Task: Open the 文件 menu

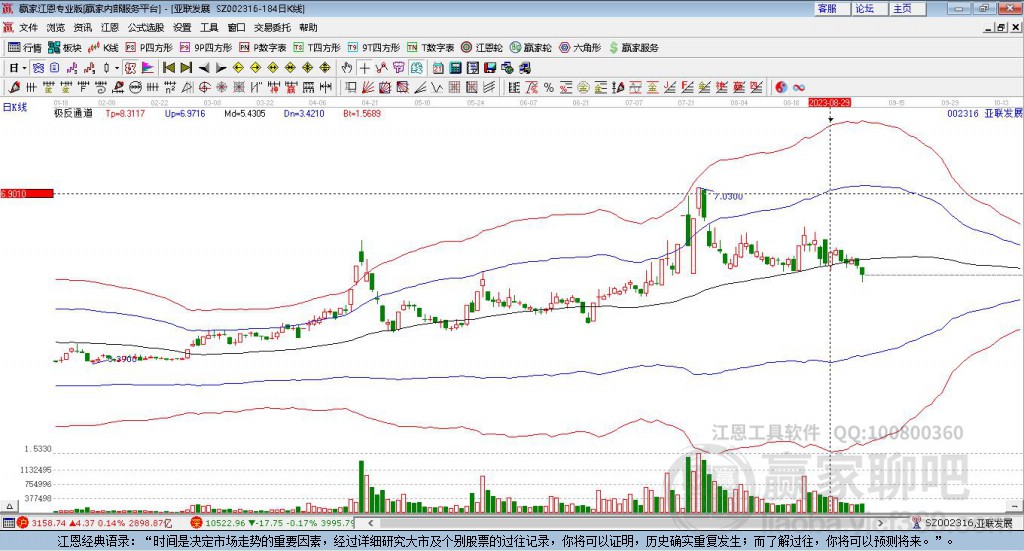Action: click(28, 27)
